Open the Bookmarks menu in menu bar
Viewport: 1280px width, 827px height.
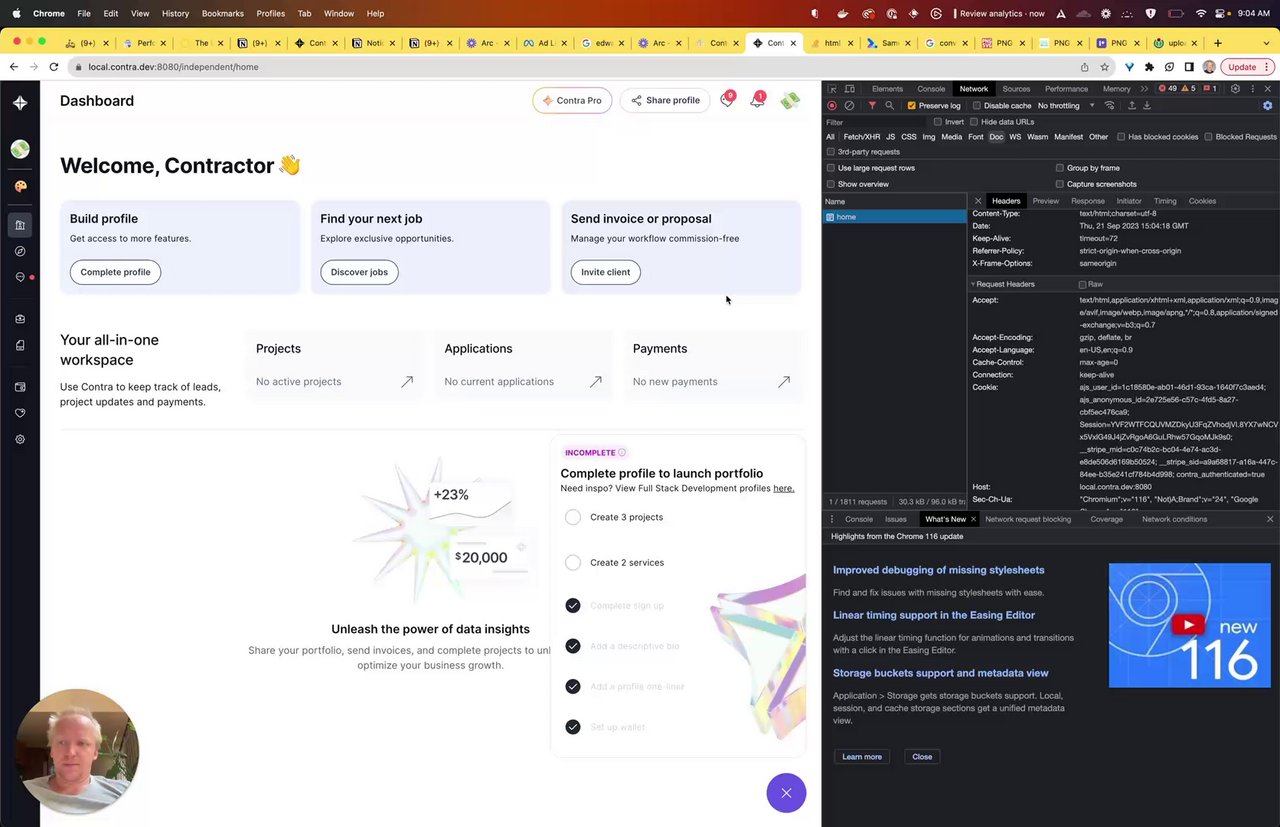[x=222, y=13]
